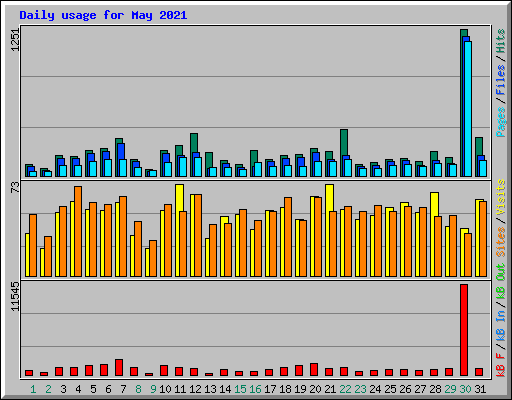
Task: Click day 30 on the x-axis
Action: click(465, 389)
